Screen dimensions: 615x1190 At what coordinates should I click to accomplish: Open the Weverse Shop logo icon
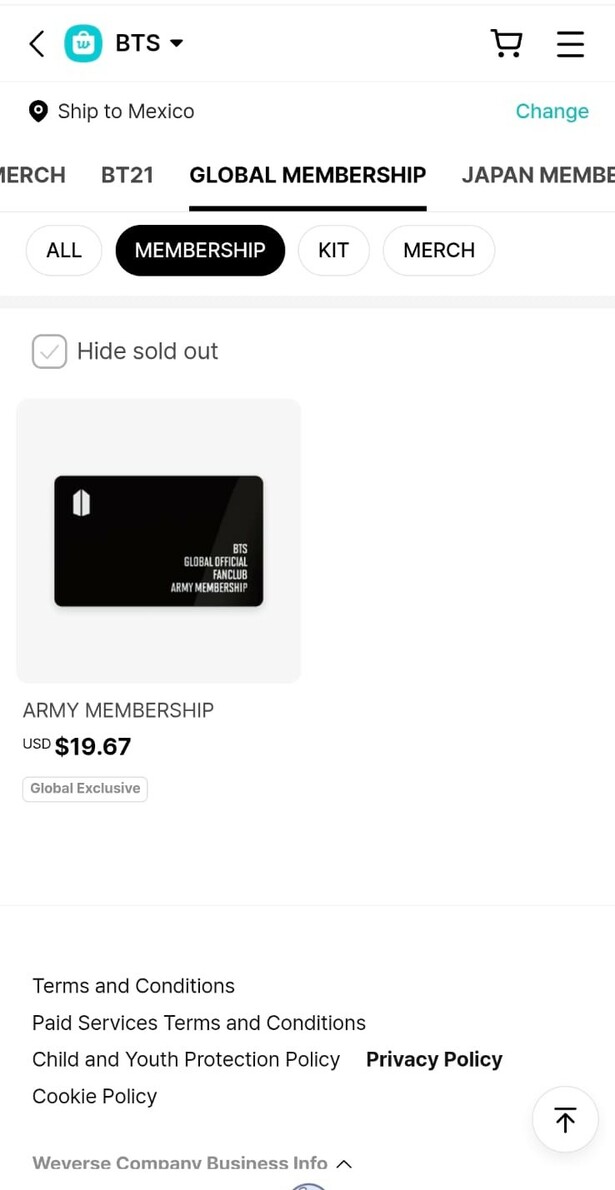[84, 43]
